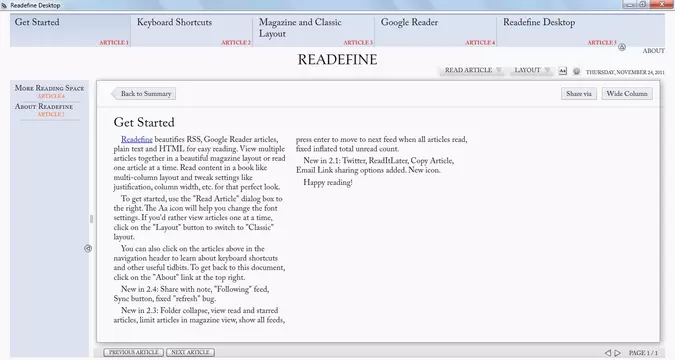Follow the Readefine hyperlink in the article
The width and height of the screenshot is (675, 360).
point(137,140)
